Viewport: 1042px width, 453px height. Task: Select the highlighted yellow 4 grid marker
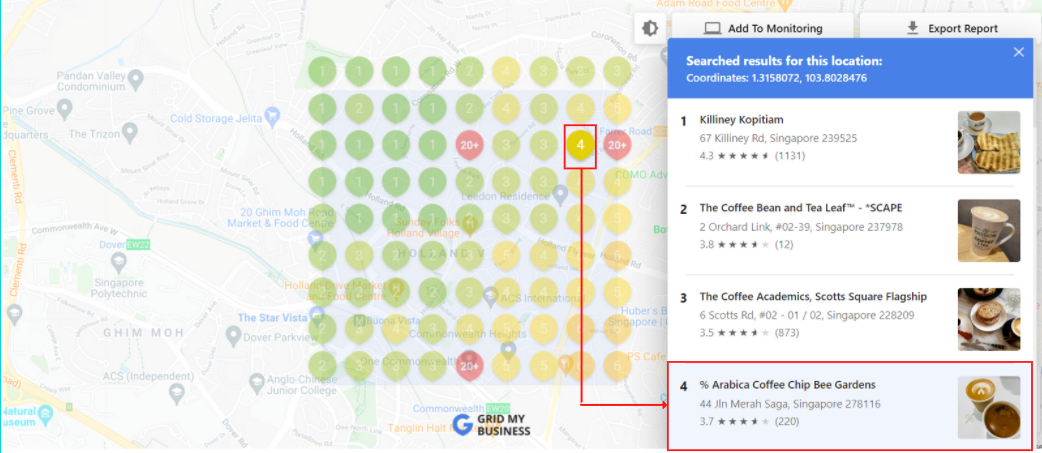tap(580, 145)
